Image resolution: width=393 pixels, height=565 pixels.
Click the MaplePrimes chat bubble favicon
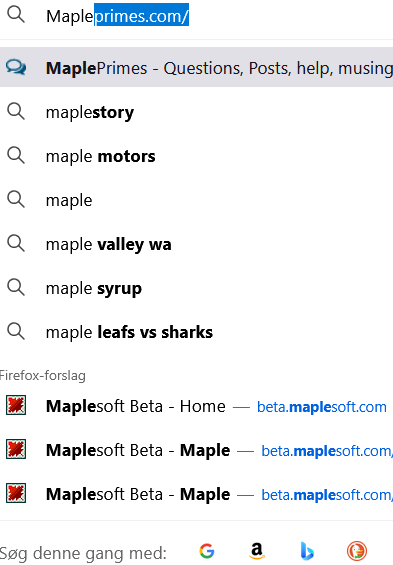click(16, 67)
